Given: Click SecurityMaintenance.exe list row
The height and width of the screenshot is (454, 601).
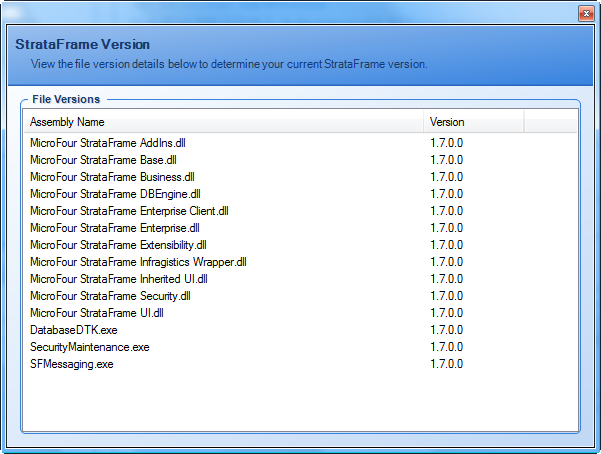Looking at the screenshot, I should [x=89, y=347].
